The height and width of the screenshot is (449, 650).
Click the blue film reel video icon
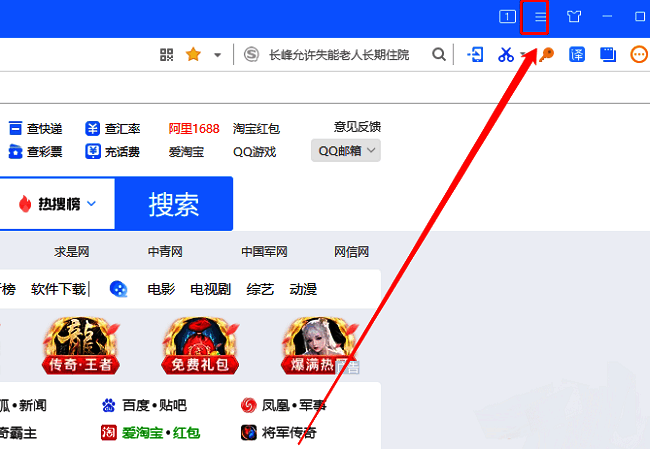[x=119, y=289]
